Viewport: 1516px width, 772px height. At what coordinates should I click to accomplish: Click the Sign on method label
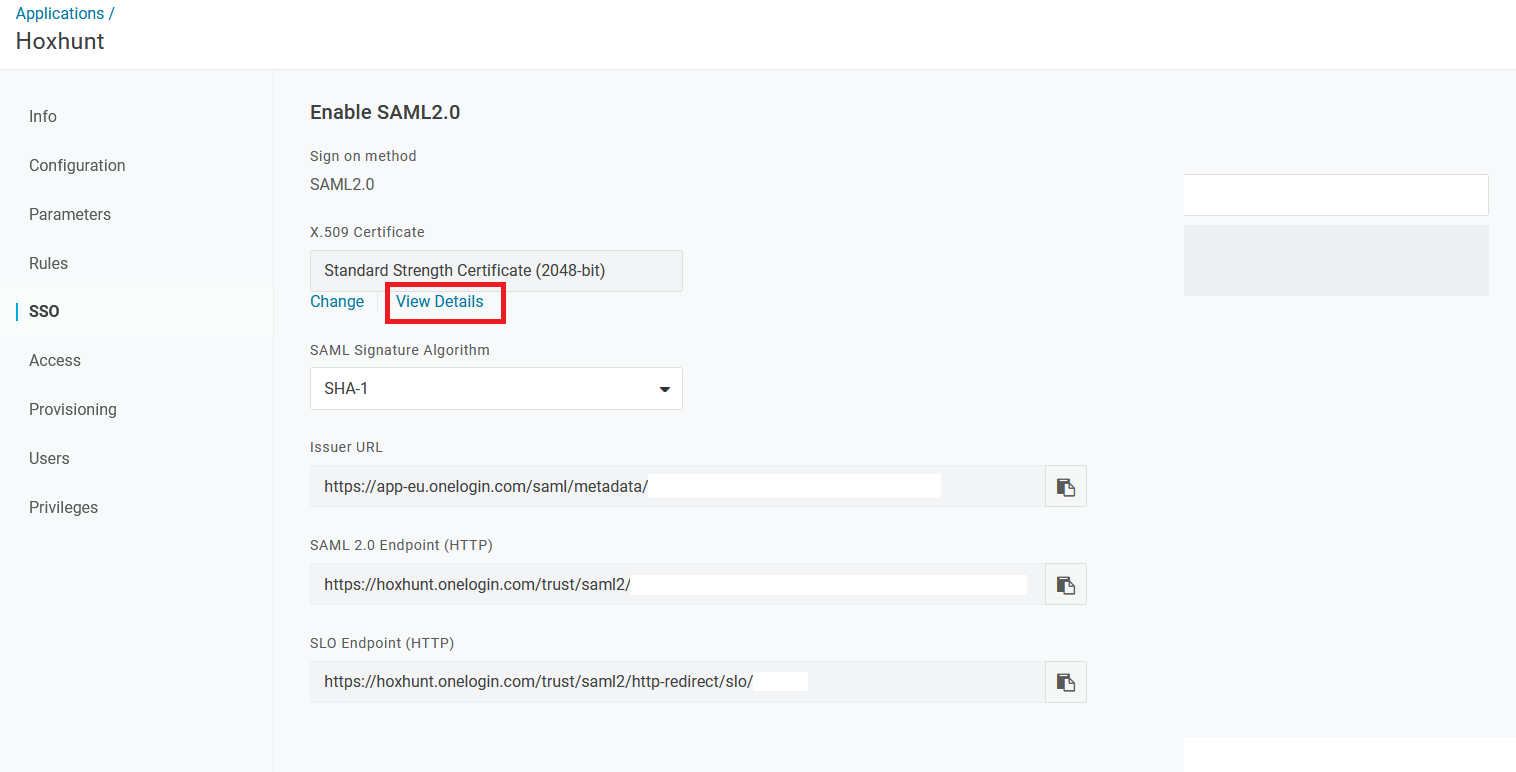pyautogui.click(x=363, y=156)
